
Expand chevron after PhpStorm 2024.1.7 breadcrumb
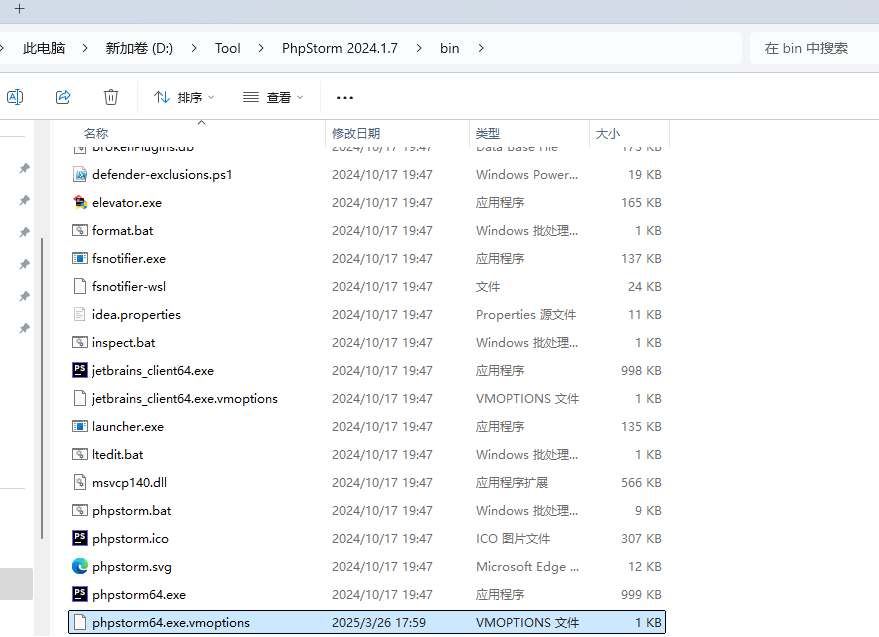[419, 48]
